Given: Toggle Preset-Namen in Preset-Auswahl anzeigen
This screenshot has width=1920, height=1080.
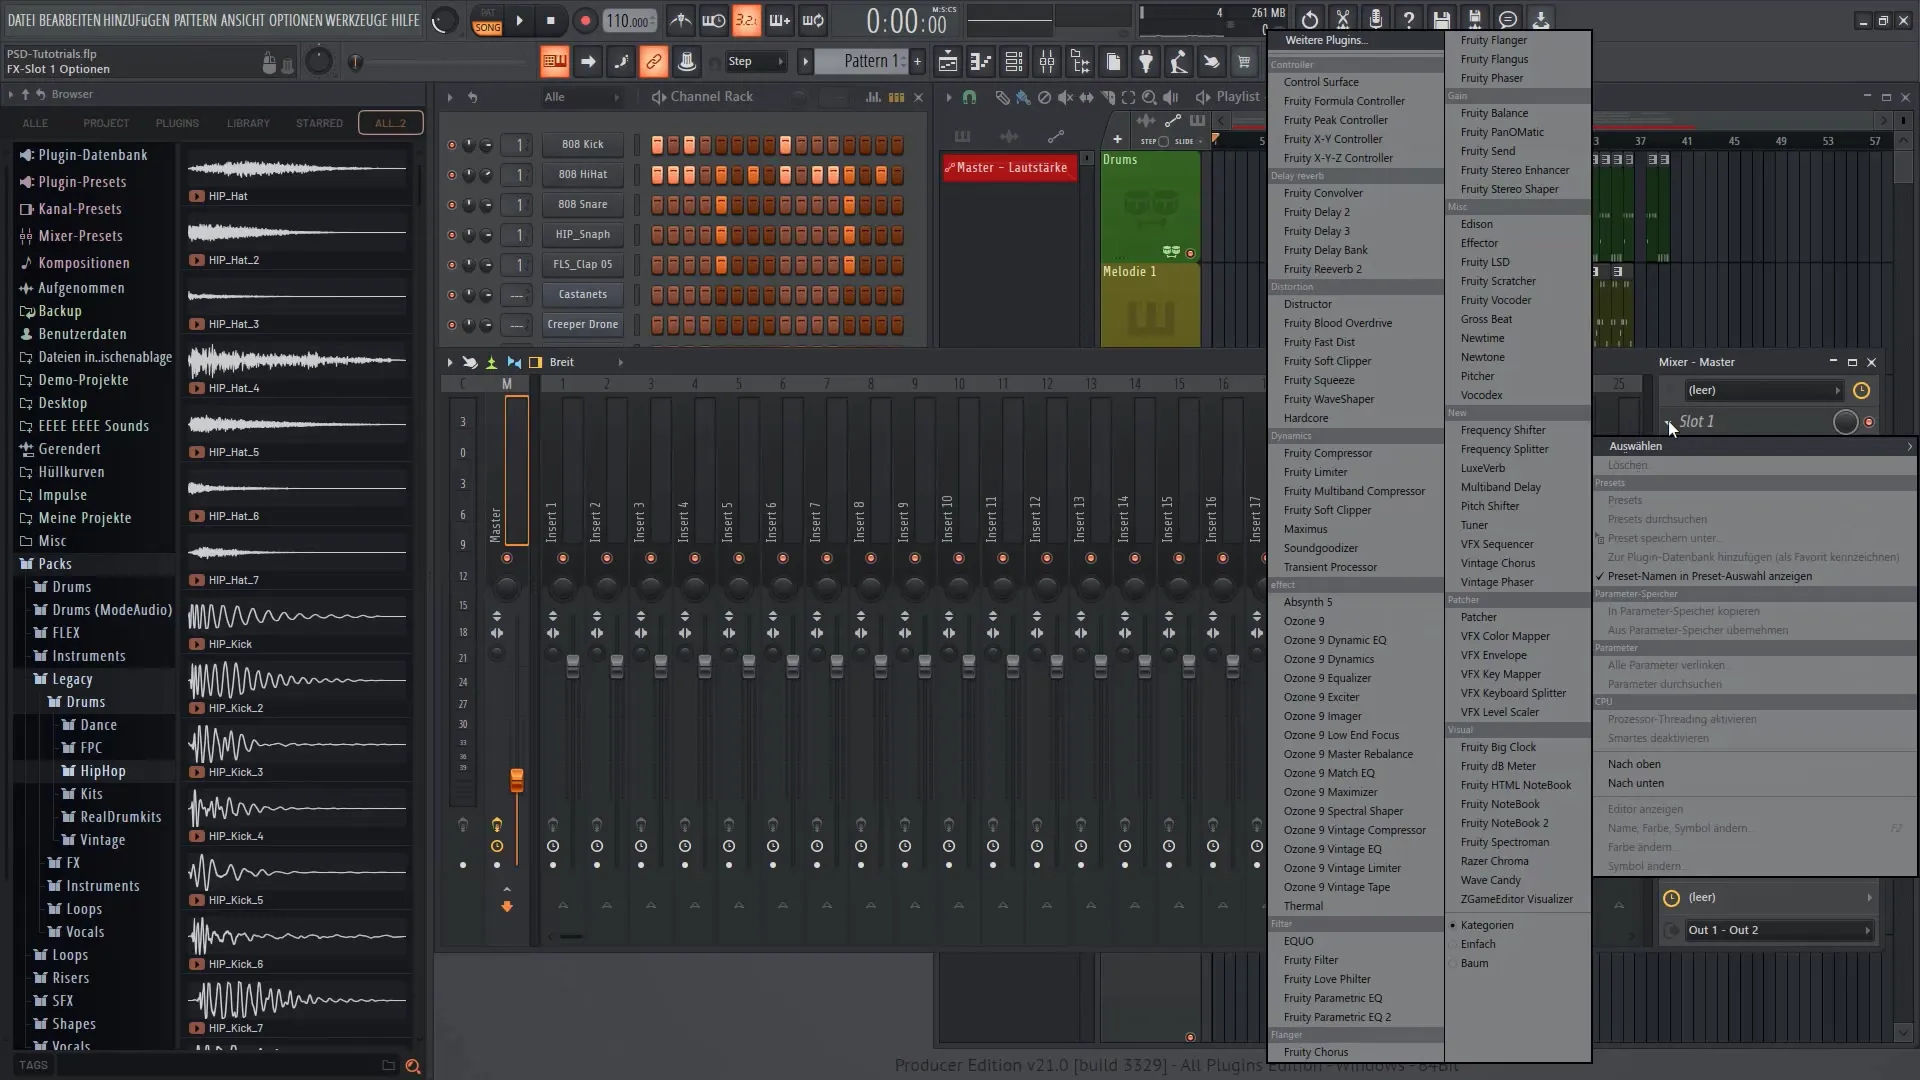Looking at the screenshot, I should click(1709, 576).
